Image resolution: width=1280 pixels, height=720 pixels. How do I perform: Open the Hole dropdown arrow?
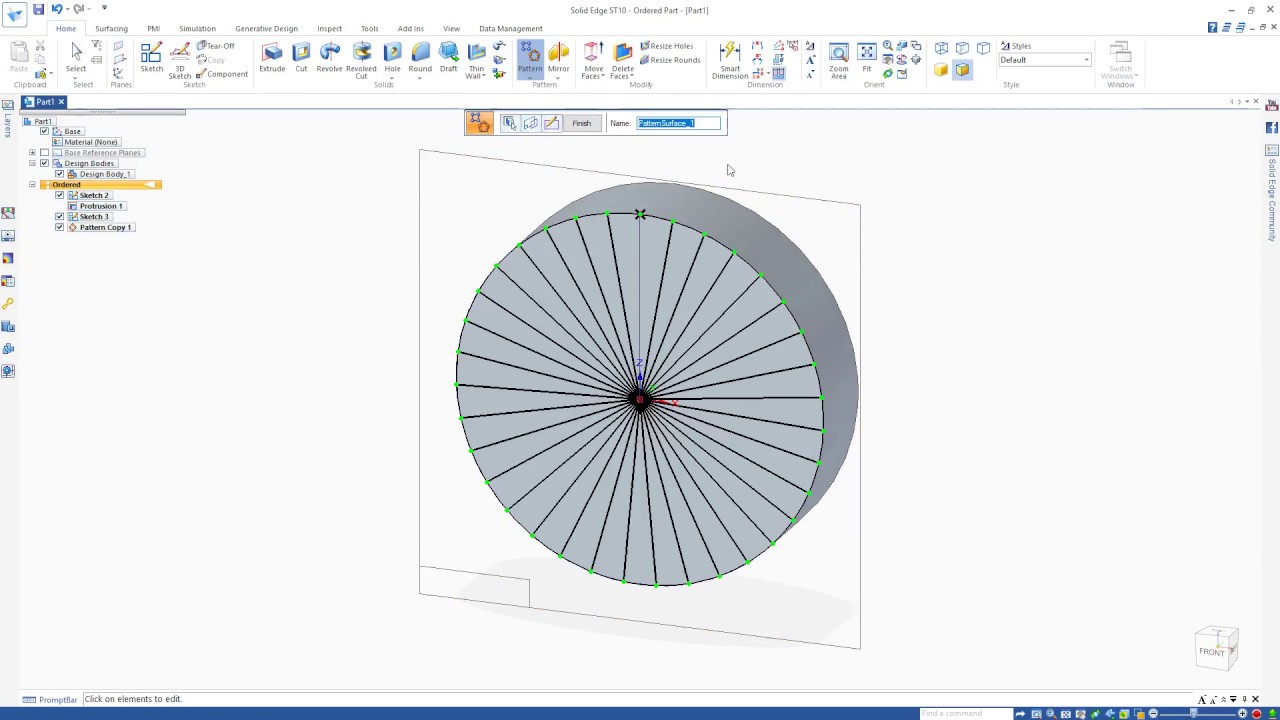pyautogui.click(x=392, y=76)
